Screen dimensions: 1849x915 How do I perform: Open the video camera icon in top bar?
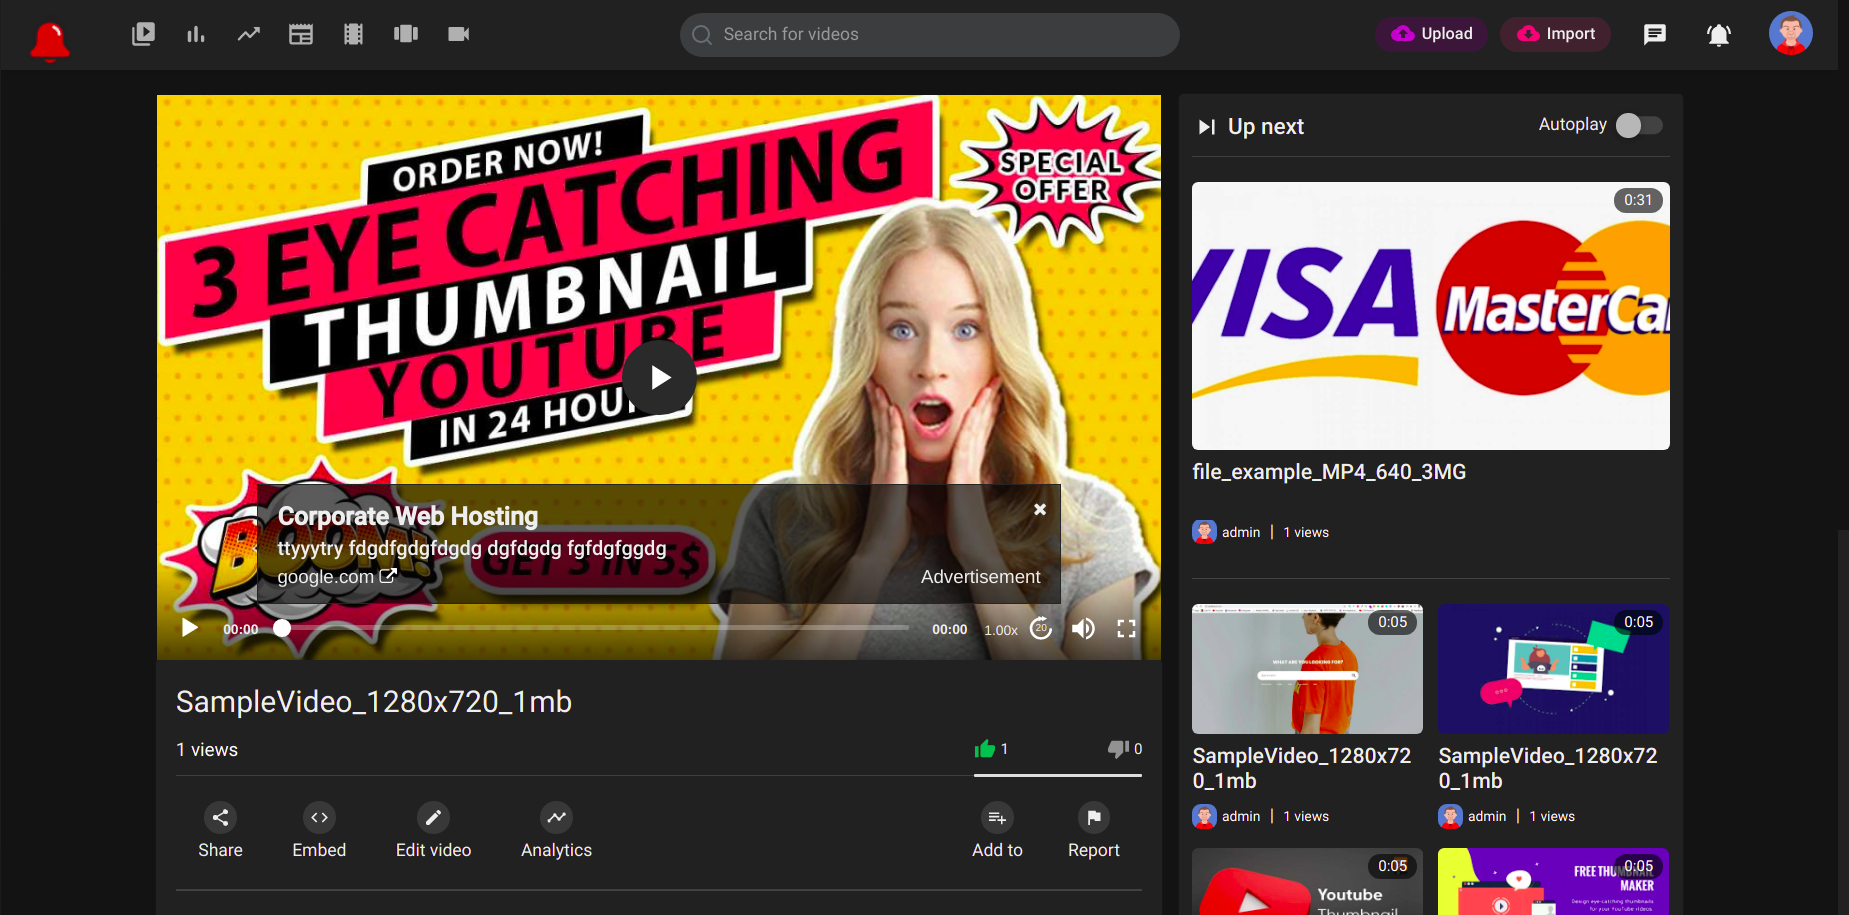click(459, 34)
